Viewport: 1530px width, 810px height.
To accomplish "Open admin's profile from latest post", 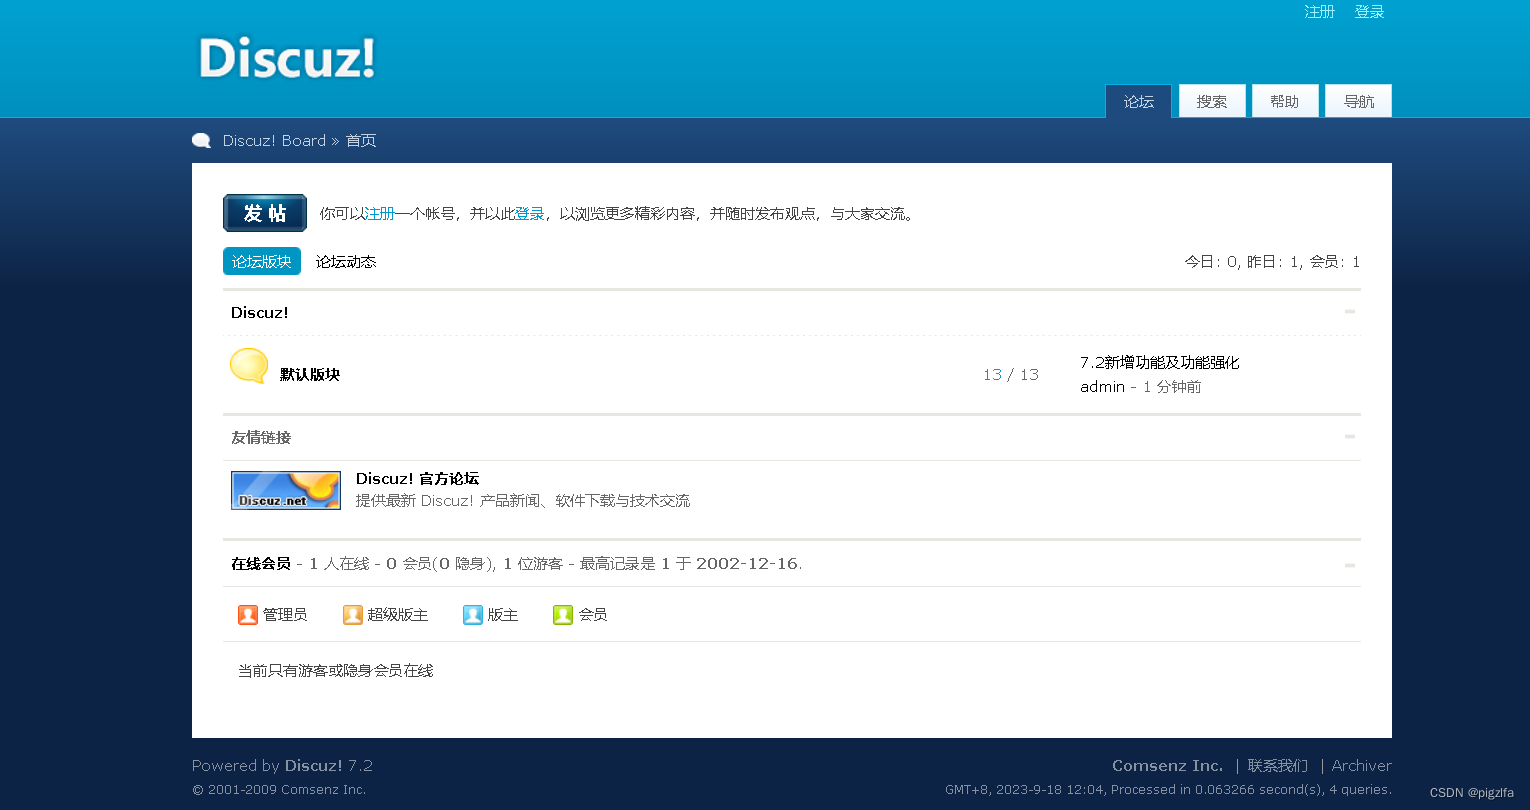I will click(x=1101, y=386).
